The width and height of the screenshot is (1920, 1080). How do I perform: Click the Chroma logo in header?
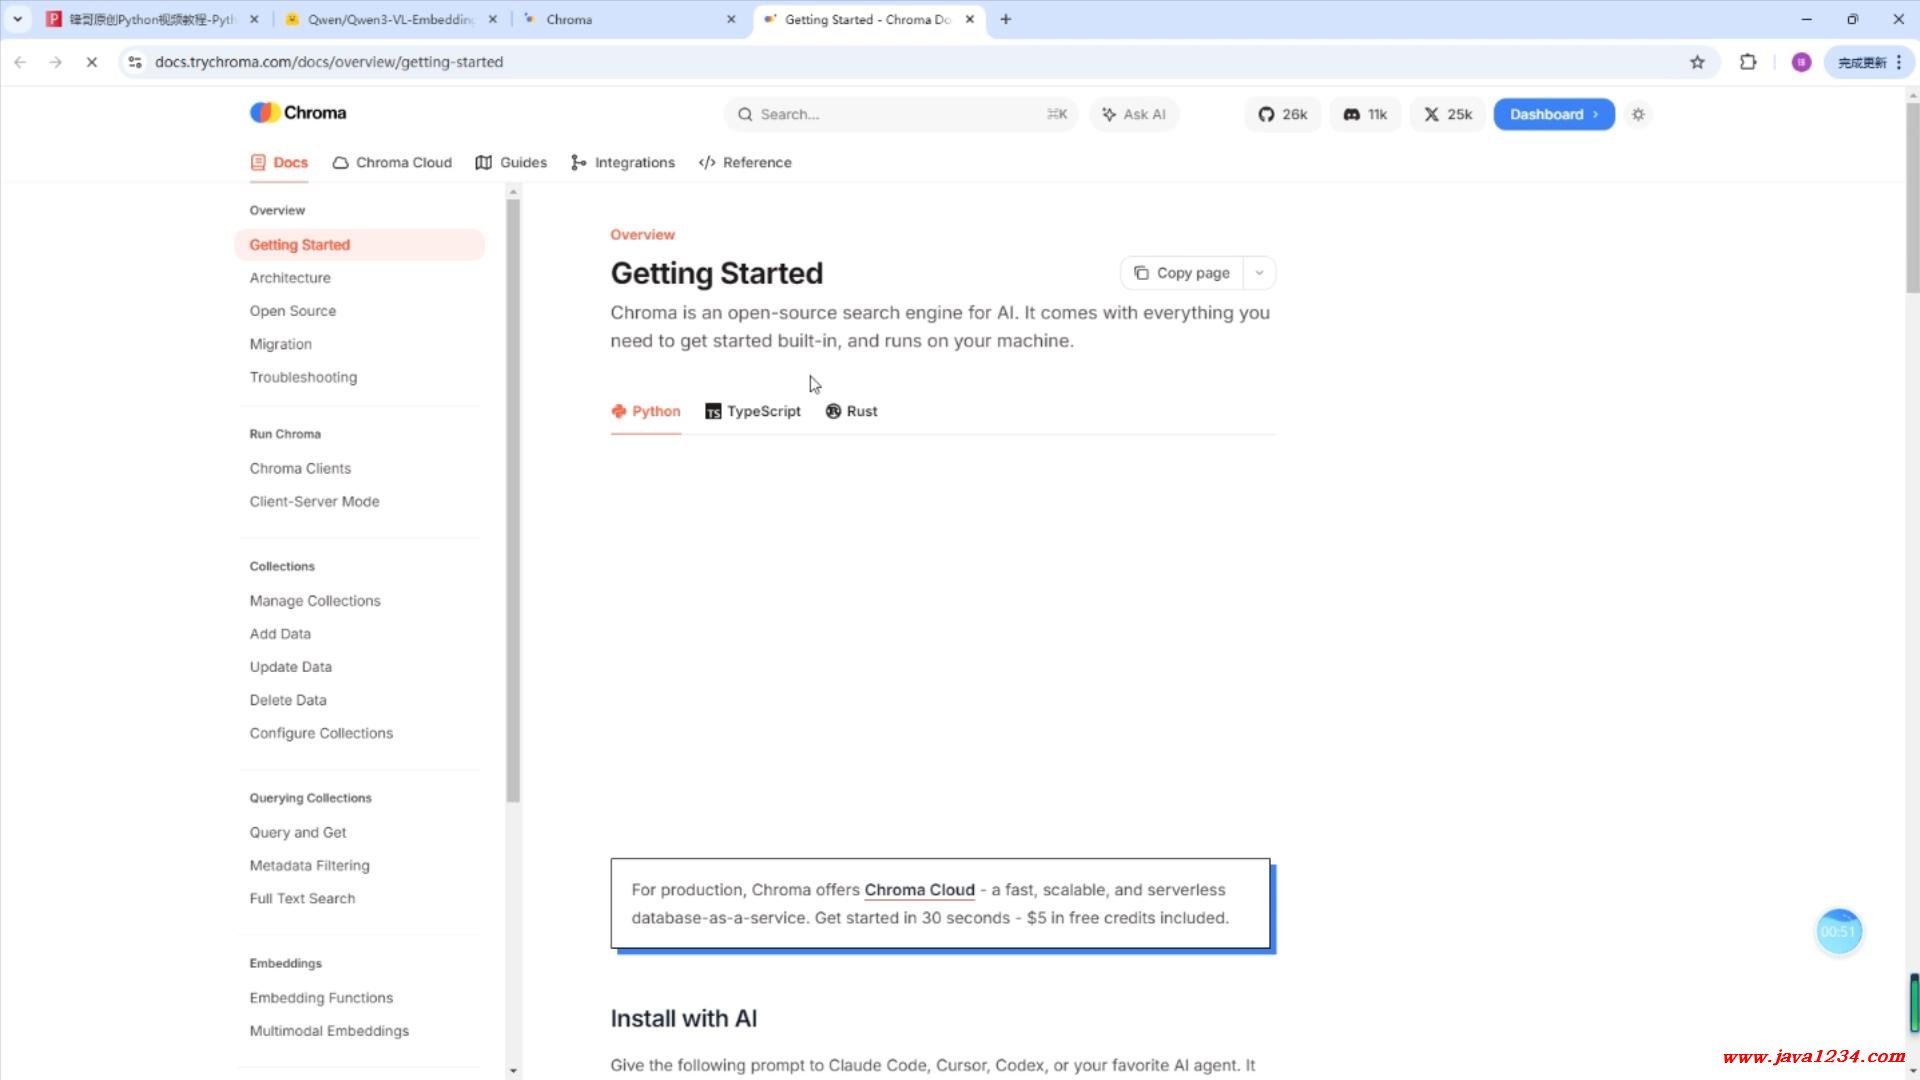point(298,113)
